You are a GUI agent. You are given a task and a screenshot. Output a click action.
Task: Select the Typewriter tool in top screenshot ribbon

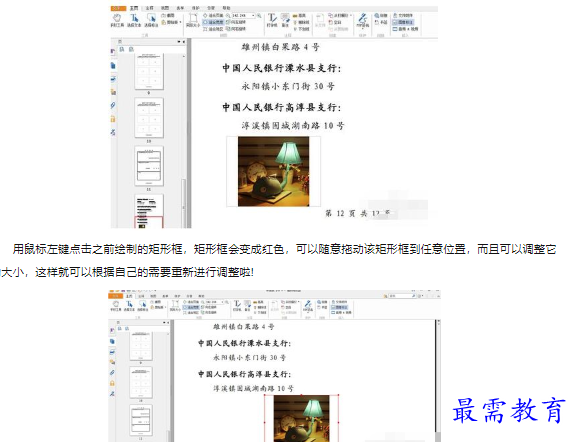(x=272, y=21)
